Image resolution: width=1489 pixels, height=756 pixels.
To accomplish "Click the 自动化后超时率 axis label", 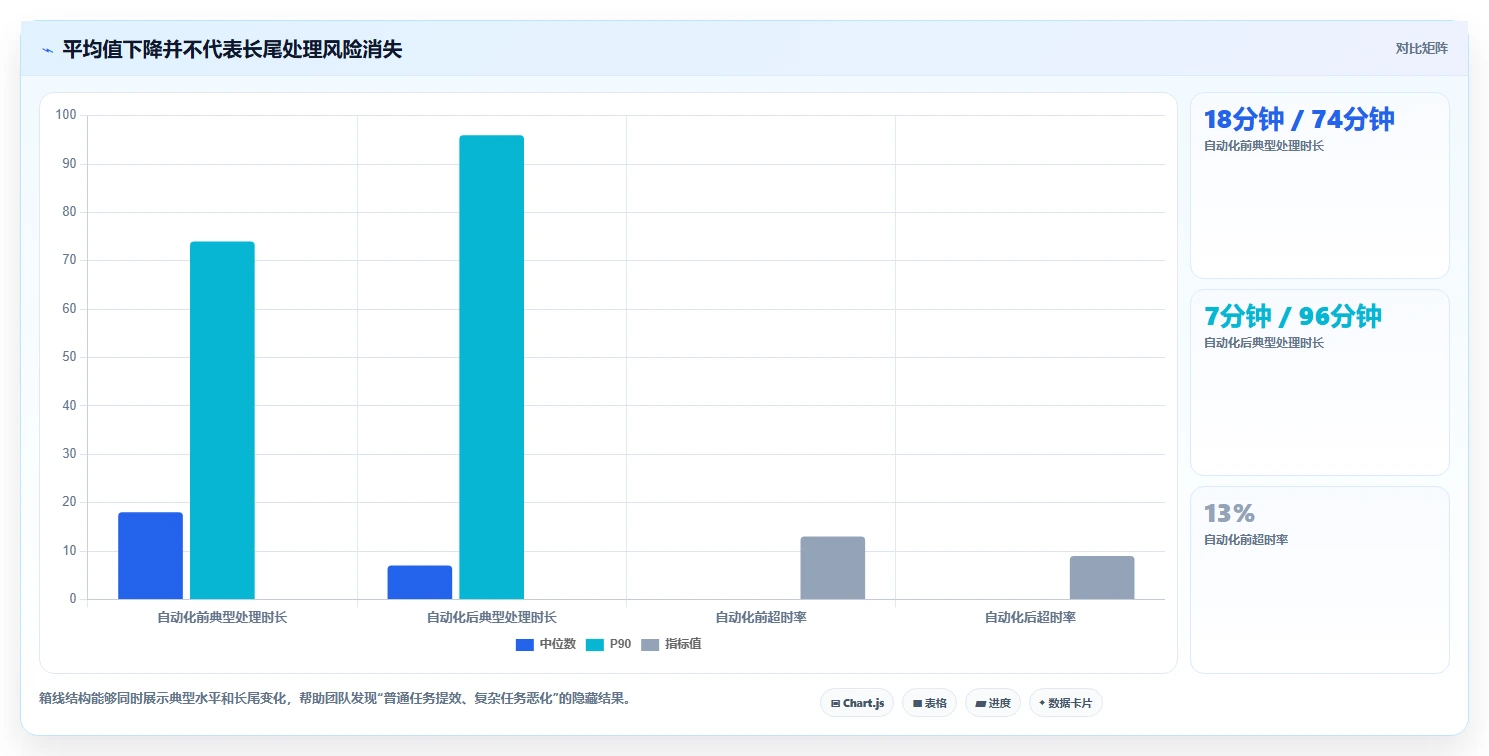I will pyautogui.click(x=1030, y=618).
